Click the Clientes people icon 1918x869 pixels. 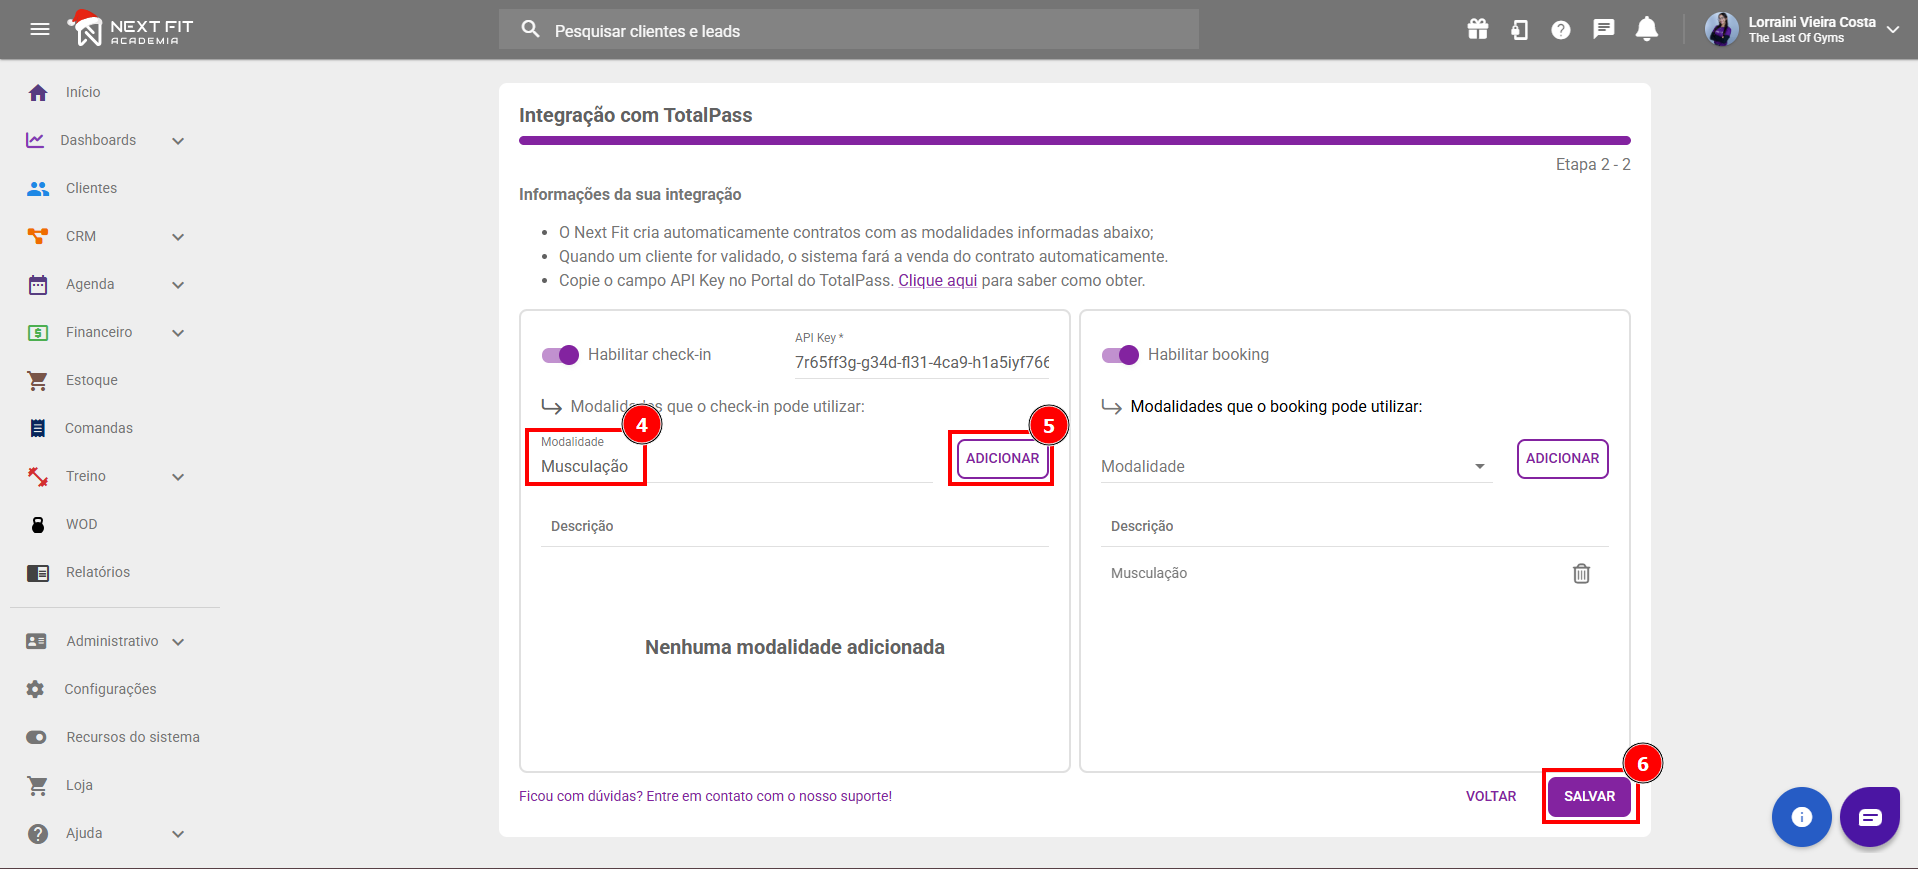coord(38,188)
